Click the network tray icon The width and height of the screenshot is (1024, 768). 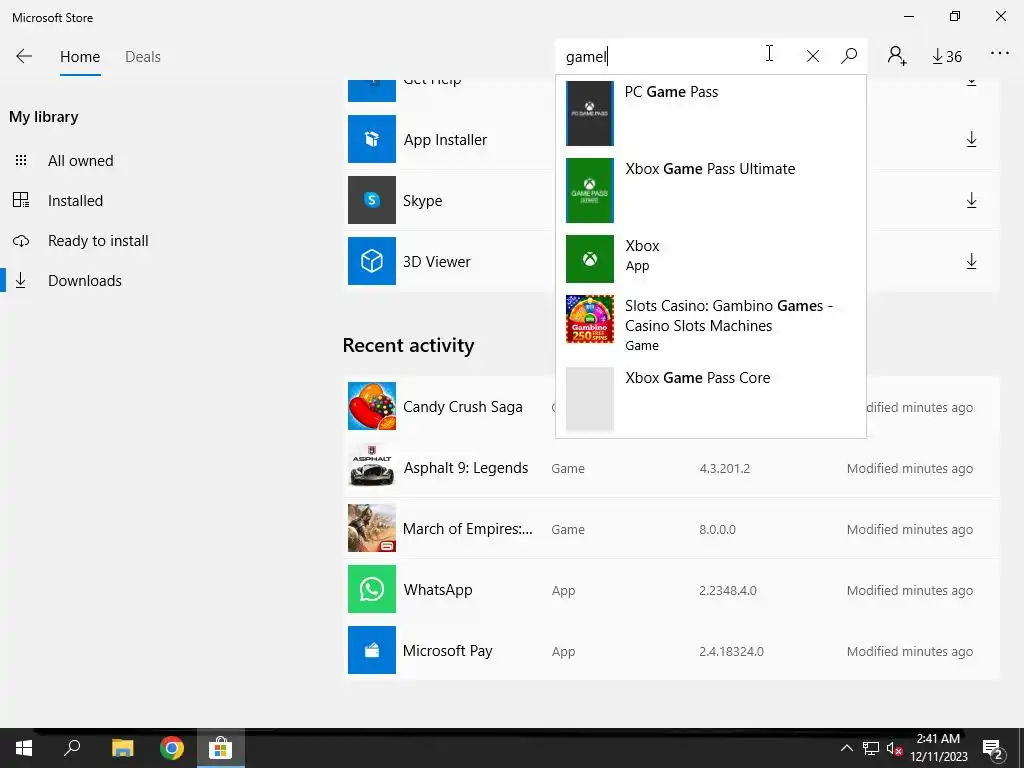pyautogui.click(x=871, y=748)
